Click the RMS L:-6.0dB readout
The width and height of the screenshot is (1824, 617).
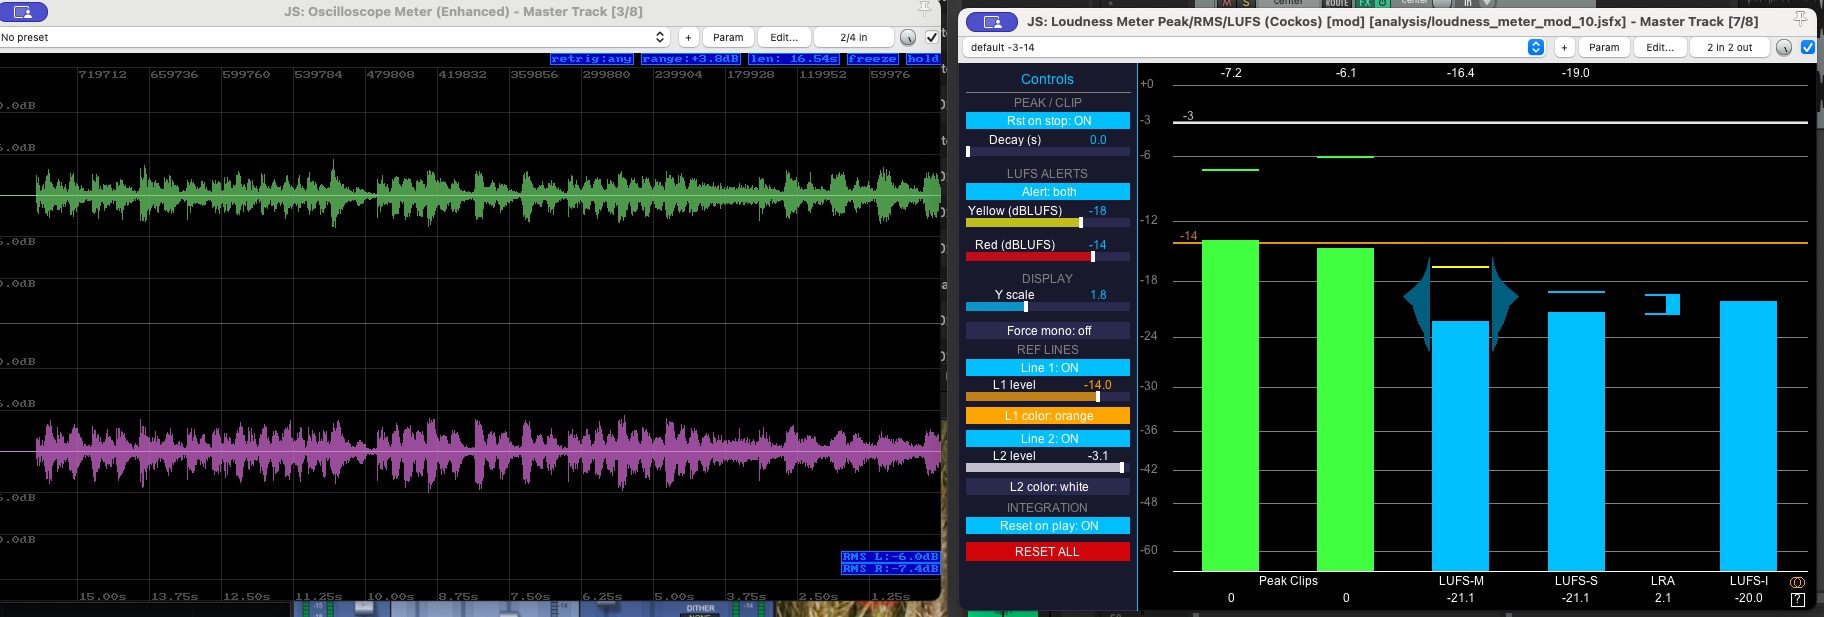890,557
